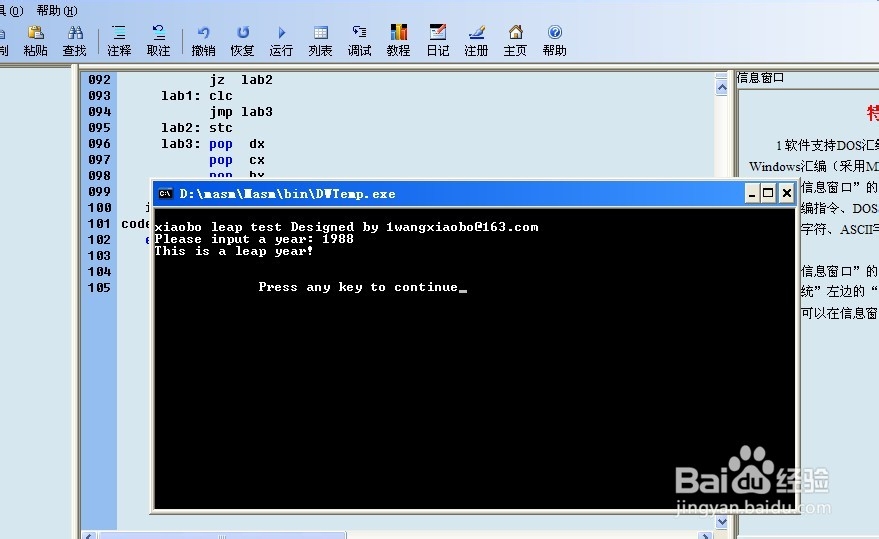Image resolution: width=879 pixels, height=539 pixels.
Task: Click the editor scrollbar down arrow
Action: (722, 522)
